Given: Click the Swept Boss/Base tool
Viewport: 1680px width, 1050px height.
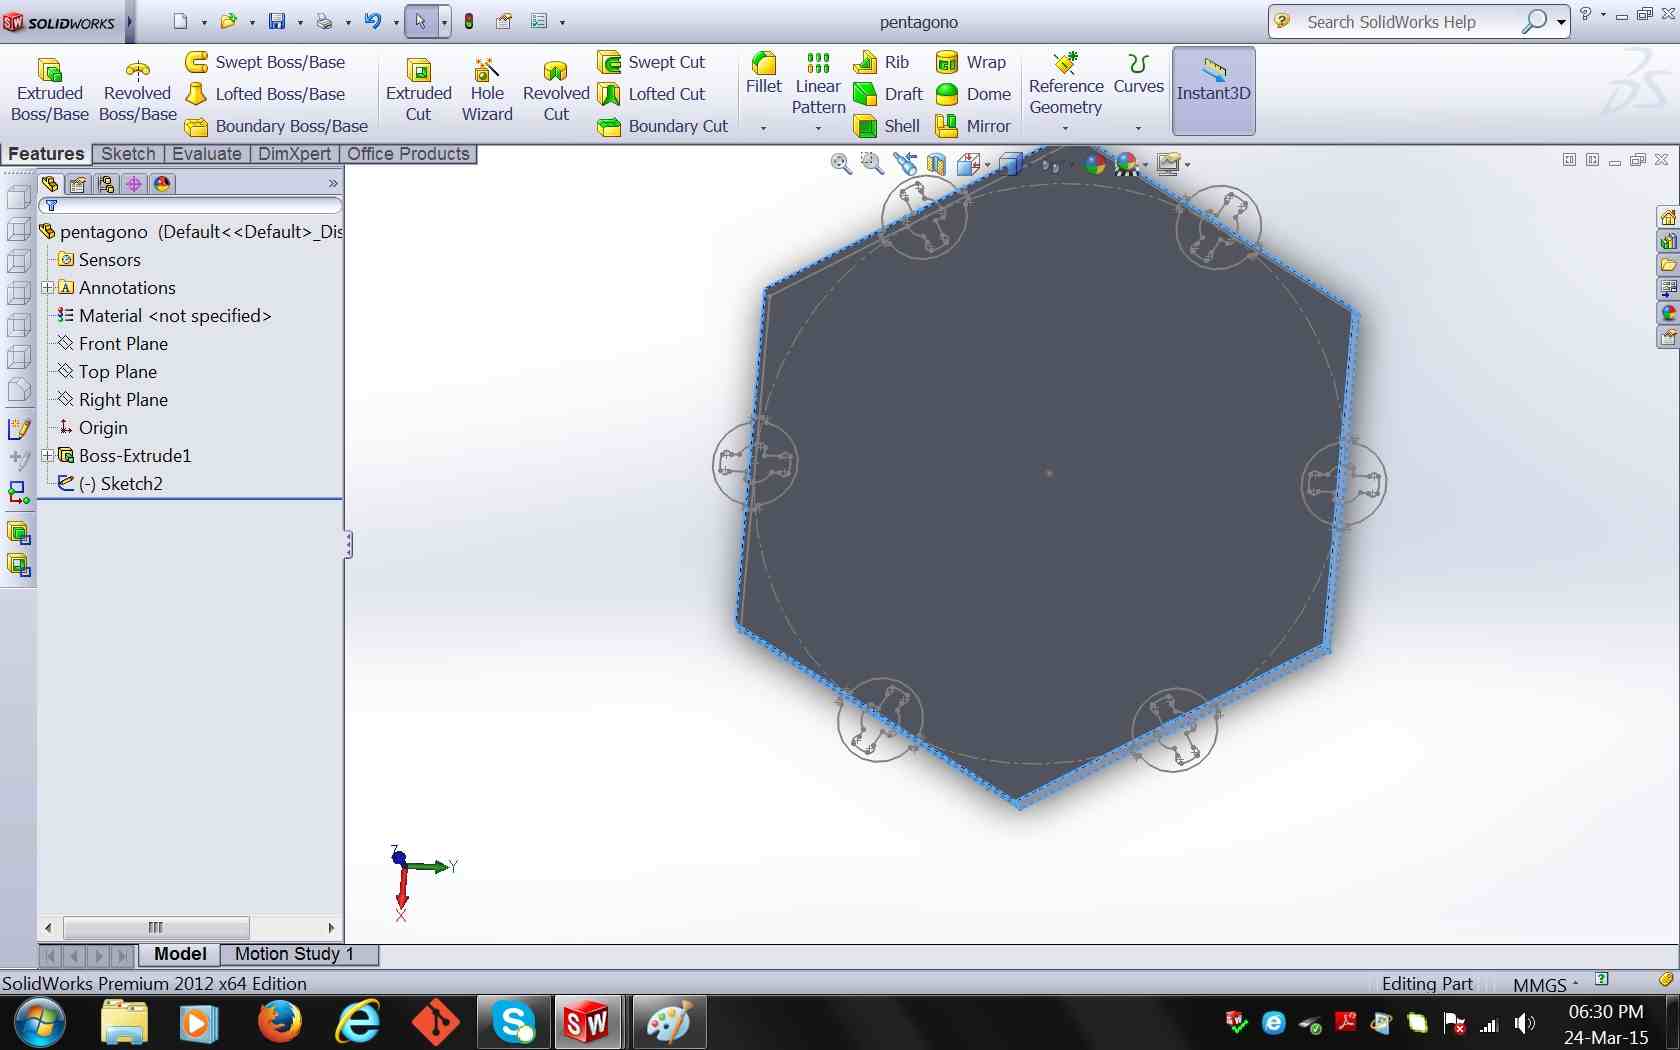Looking at the screenshot, I should [x=265, y=62].
